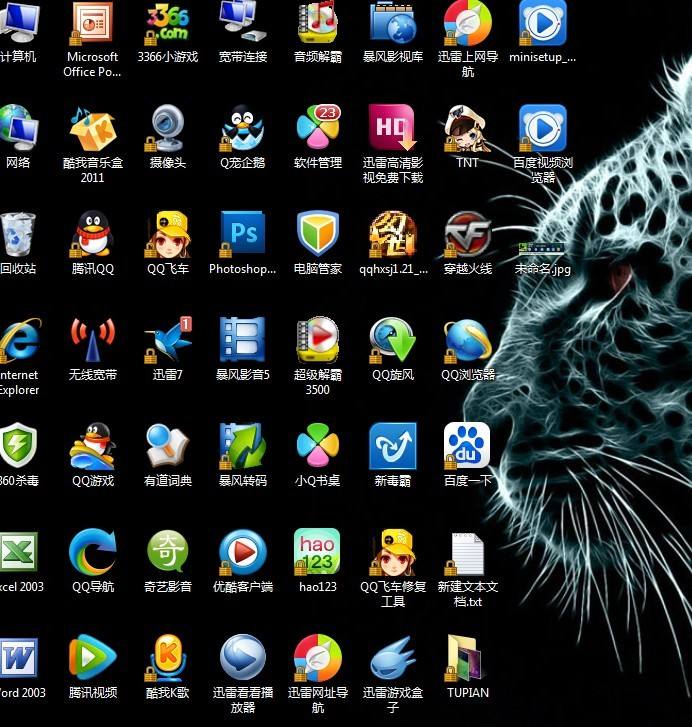
Task: Open 迅雷网址导航 icon
Action: tap(317, 658)
